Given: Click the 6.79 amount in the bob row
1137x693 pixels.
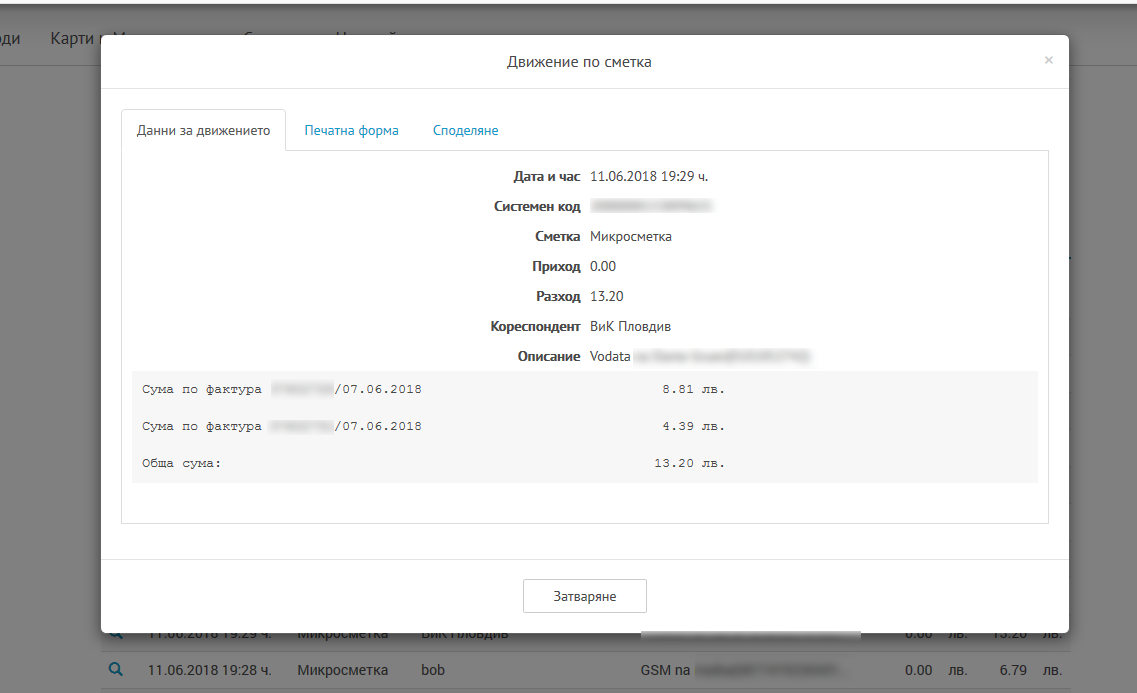Looking at the screenshot, I should [1012, 670].
